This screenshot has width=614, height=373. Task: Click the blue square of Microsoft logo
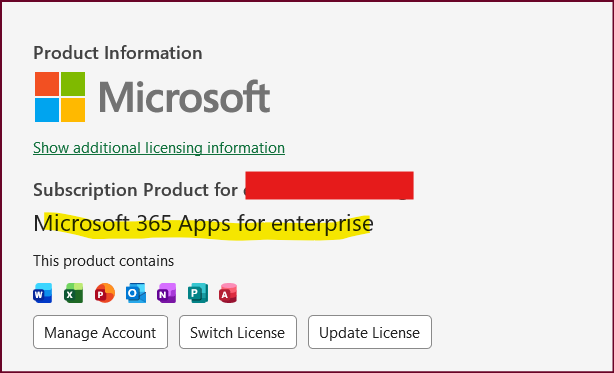coord(47,110)
